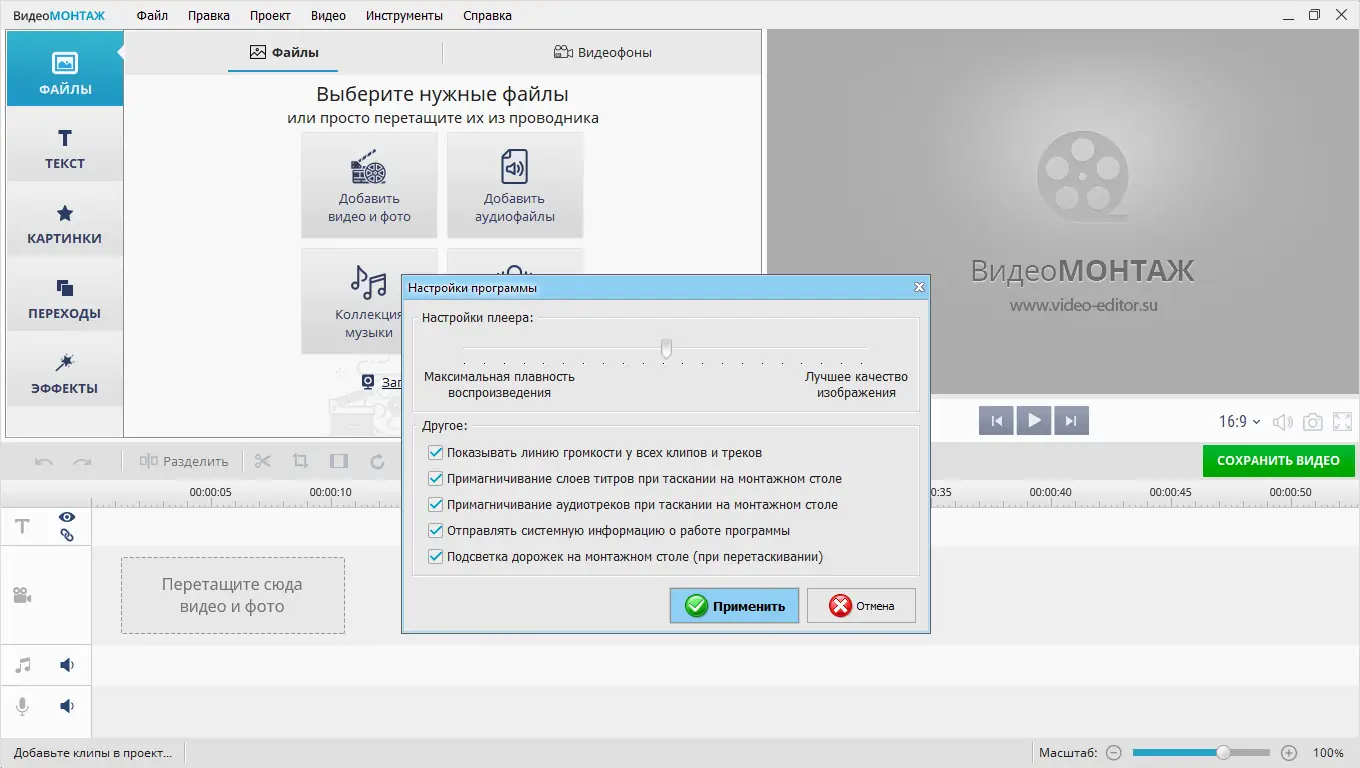Switch to the Видеофоны tab

point(602,52)
